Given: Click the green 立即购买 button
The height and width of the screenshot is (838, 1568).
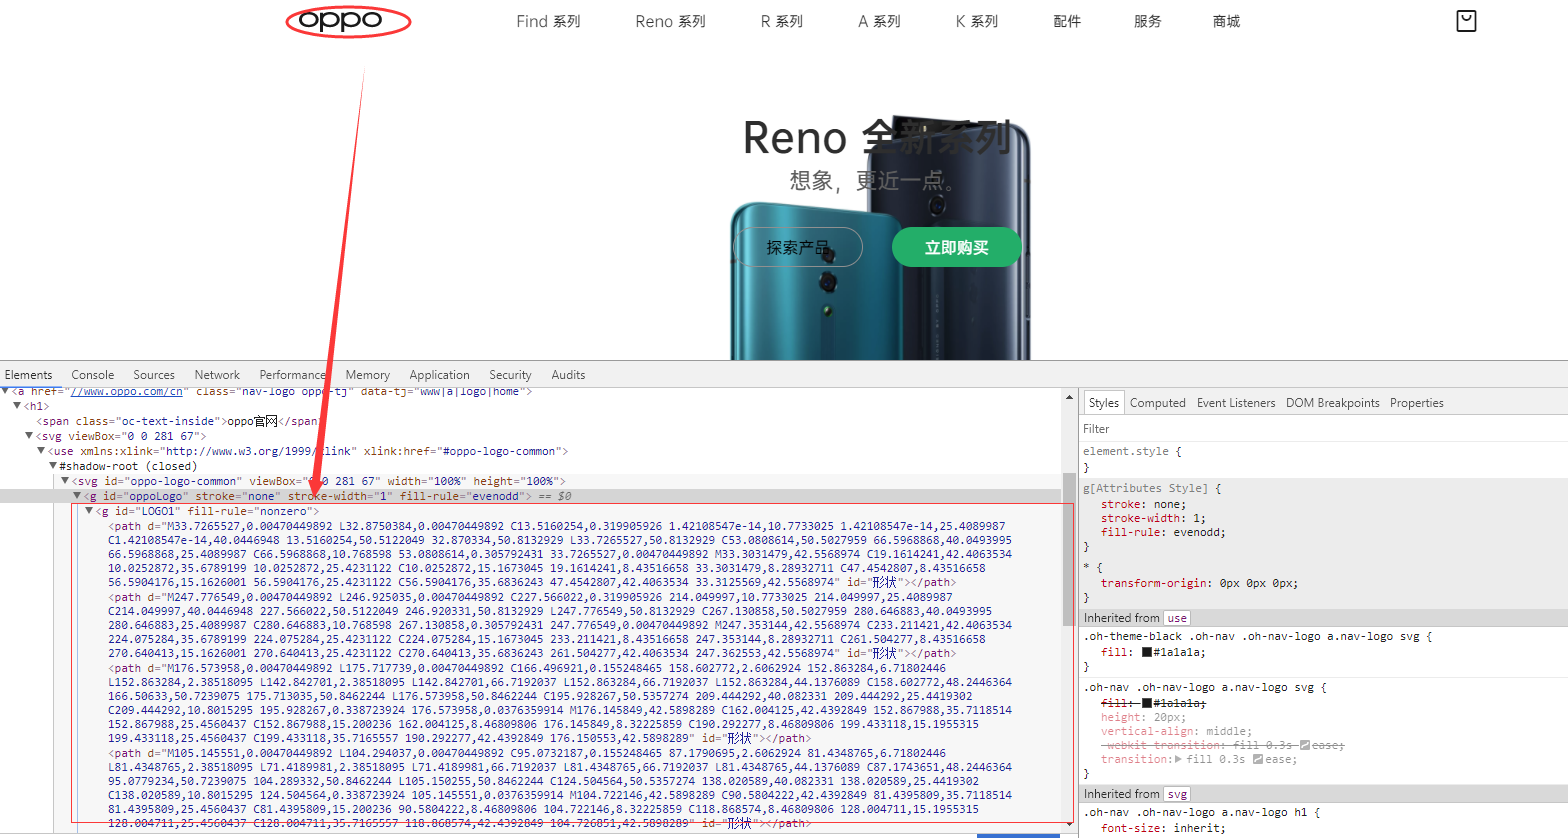Looking at the screenshot, I should coord(956,247).
